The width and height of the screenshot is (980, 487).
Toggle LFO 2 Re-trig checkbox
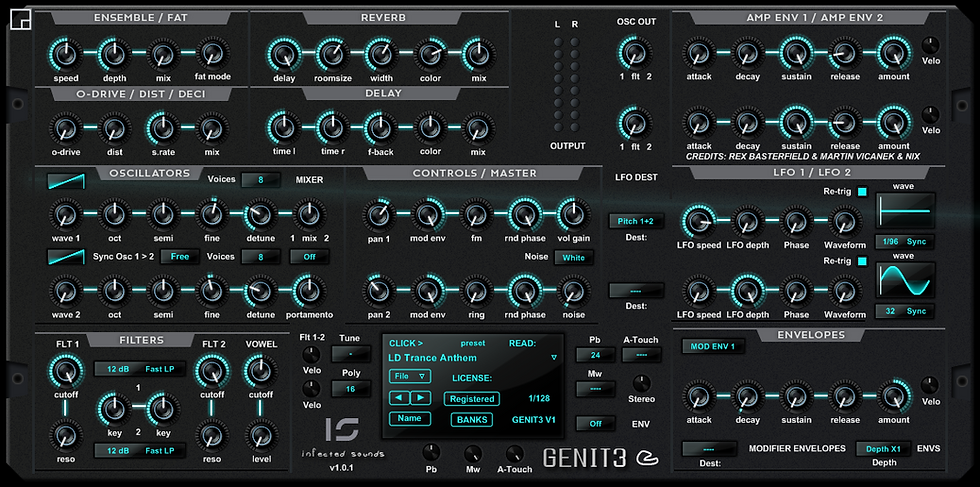pos(862,261)
